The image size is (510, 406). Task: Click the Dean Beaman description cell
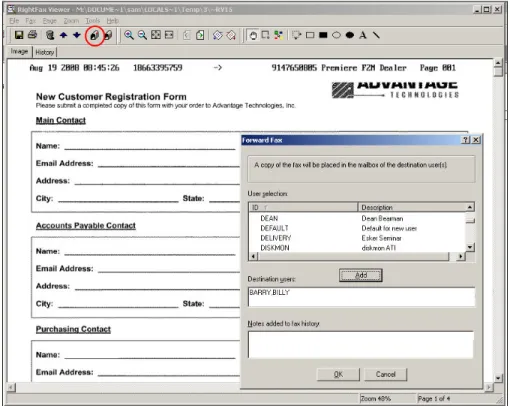coord(382,218)
